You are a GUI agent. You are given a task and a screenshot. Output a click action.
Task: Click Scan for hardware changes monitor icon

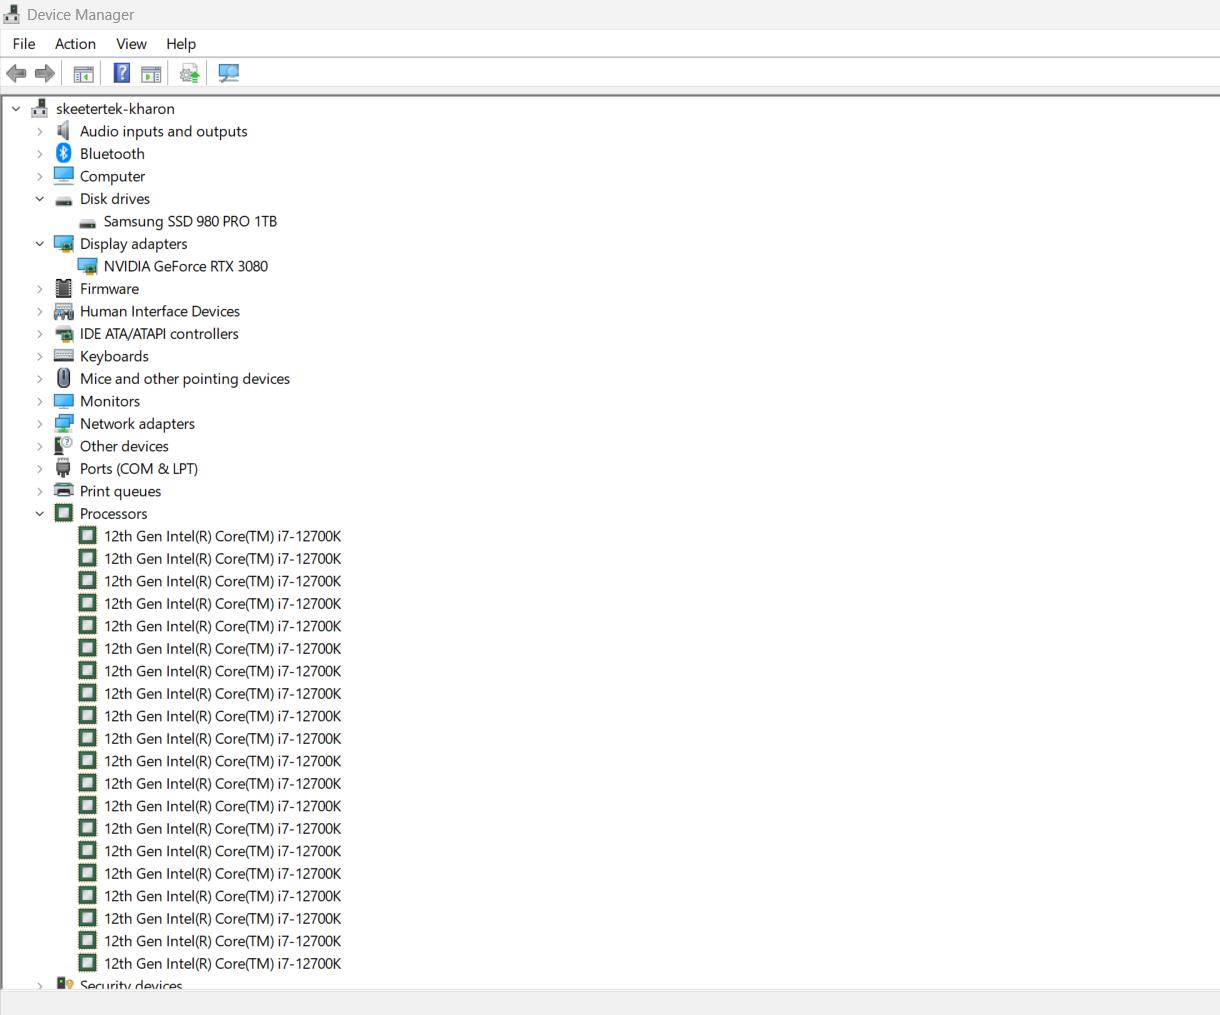coord(229,73)
